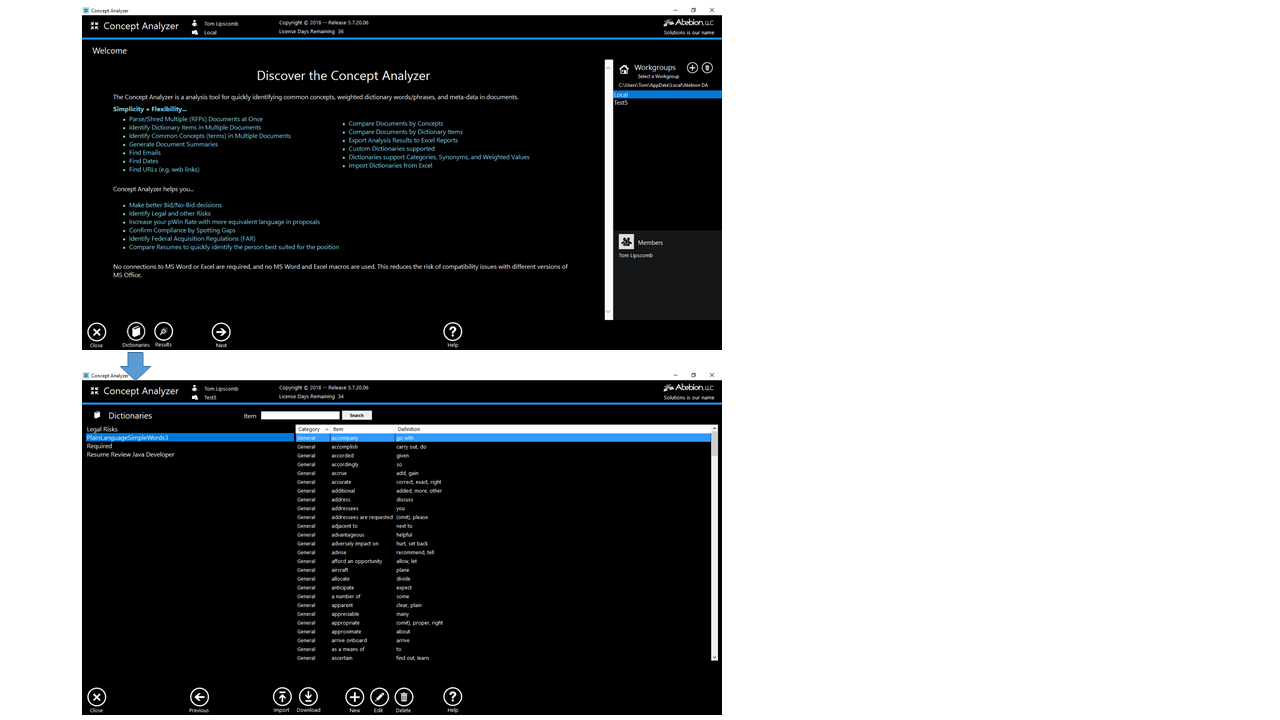Image resolution: width=1280 pixels, height=720 pixels.
Task: Select the 'accompany' item row
Action: (x=503, y=438)
